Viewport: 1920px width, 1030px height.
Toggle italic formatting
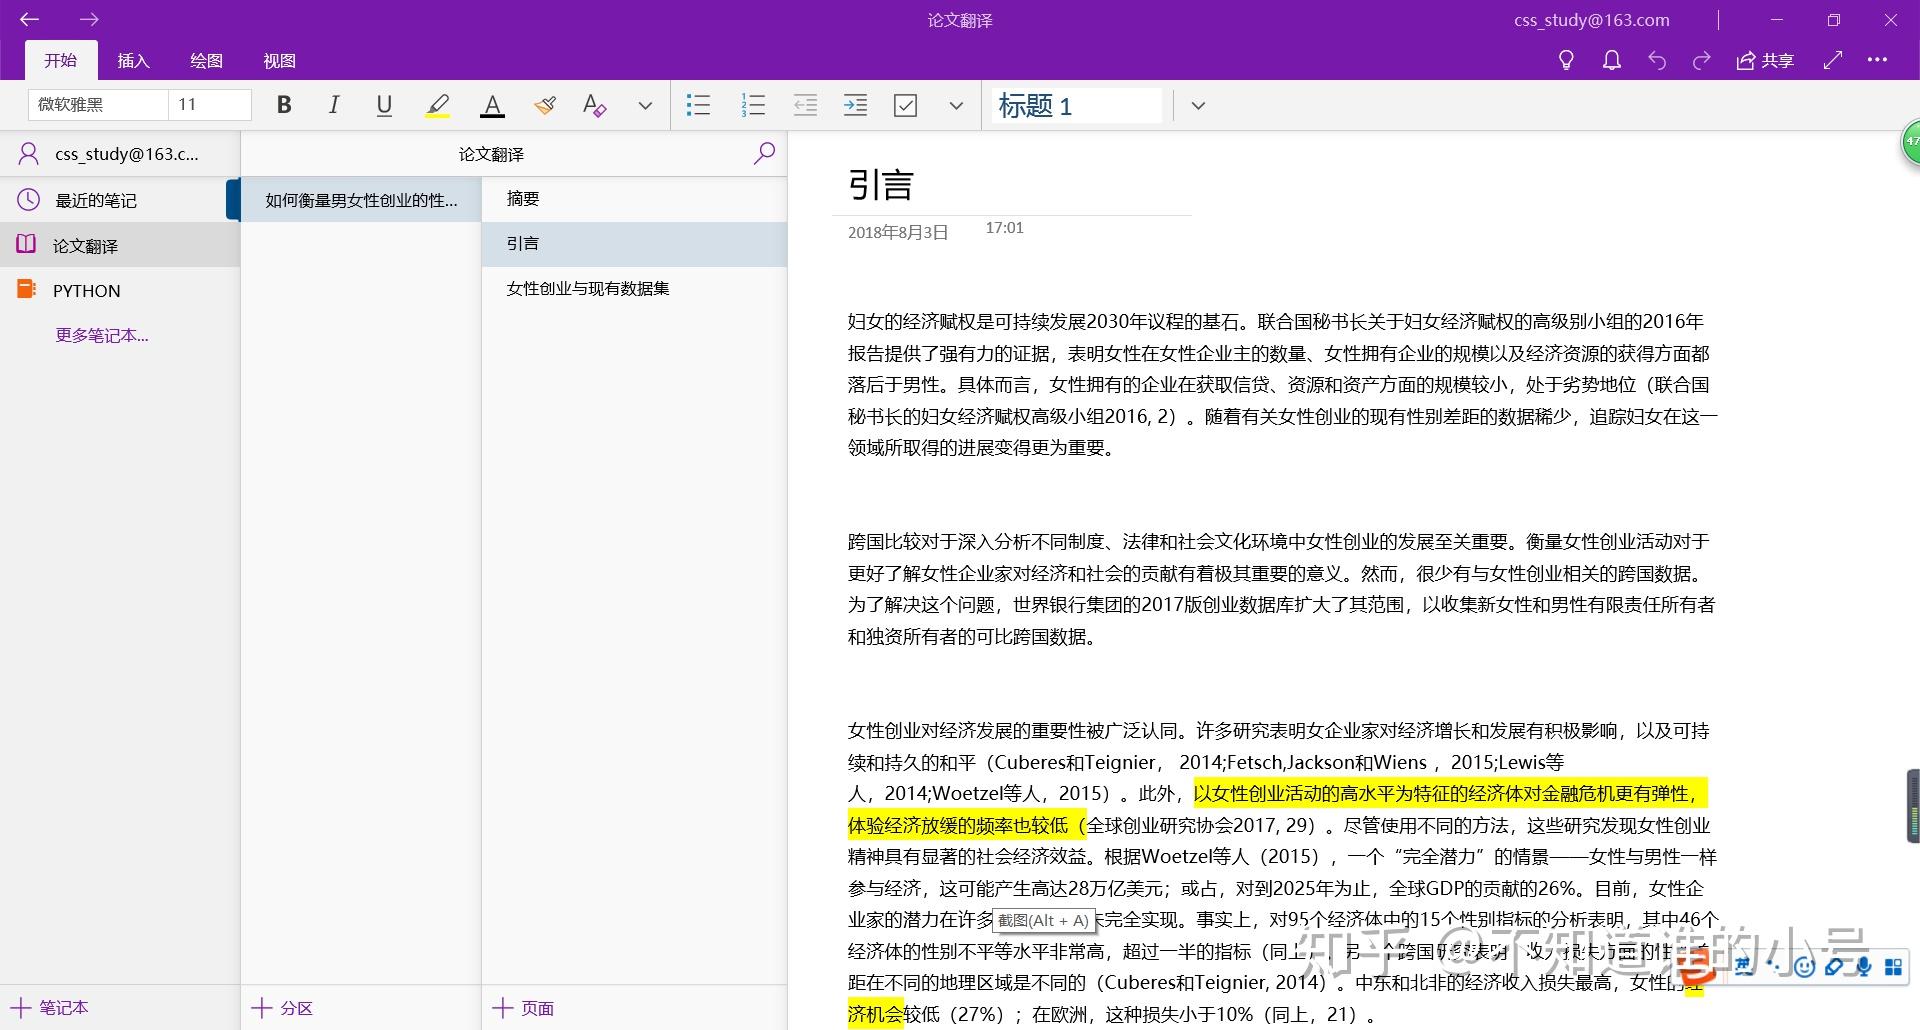click(334, 104)
